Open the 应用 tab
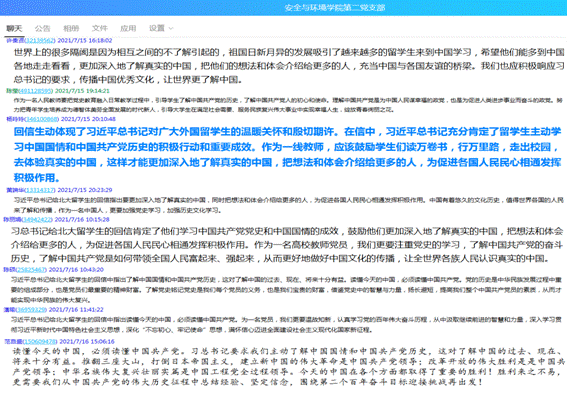567x393 pixels. pos(128,28)
